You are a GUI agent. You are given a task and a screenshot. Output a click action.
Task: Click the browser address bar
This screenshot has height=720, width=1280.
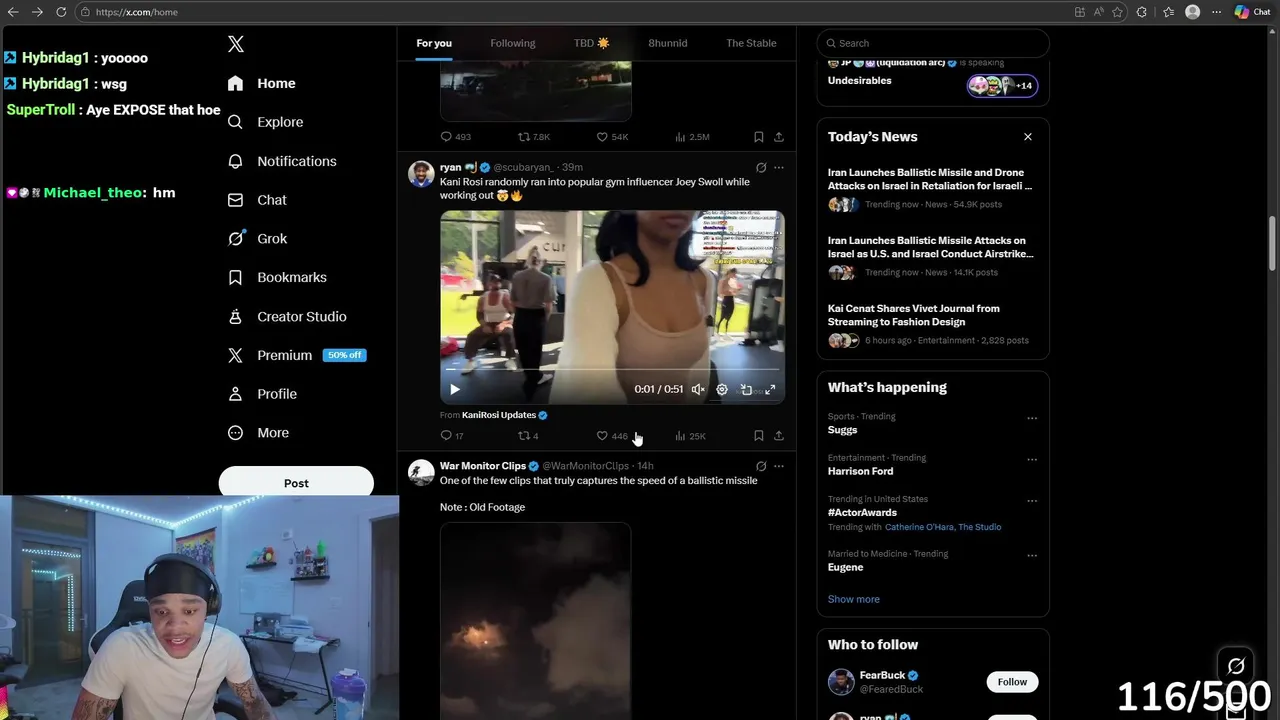tap(570, 12)
